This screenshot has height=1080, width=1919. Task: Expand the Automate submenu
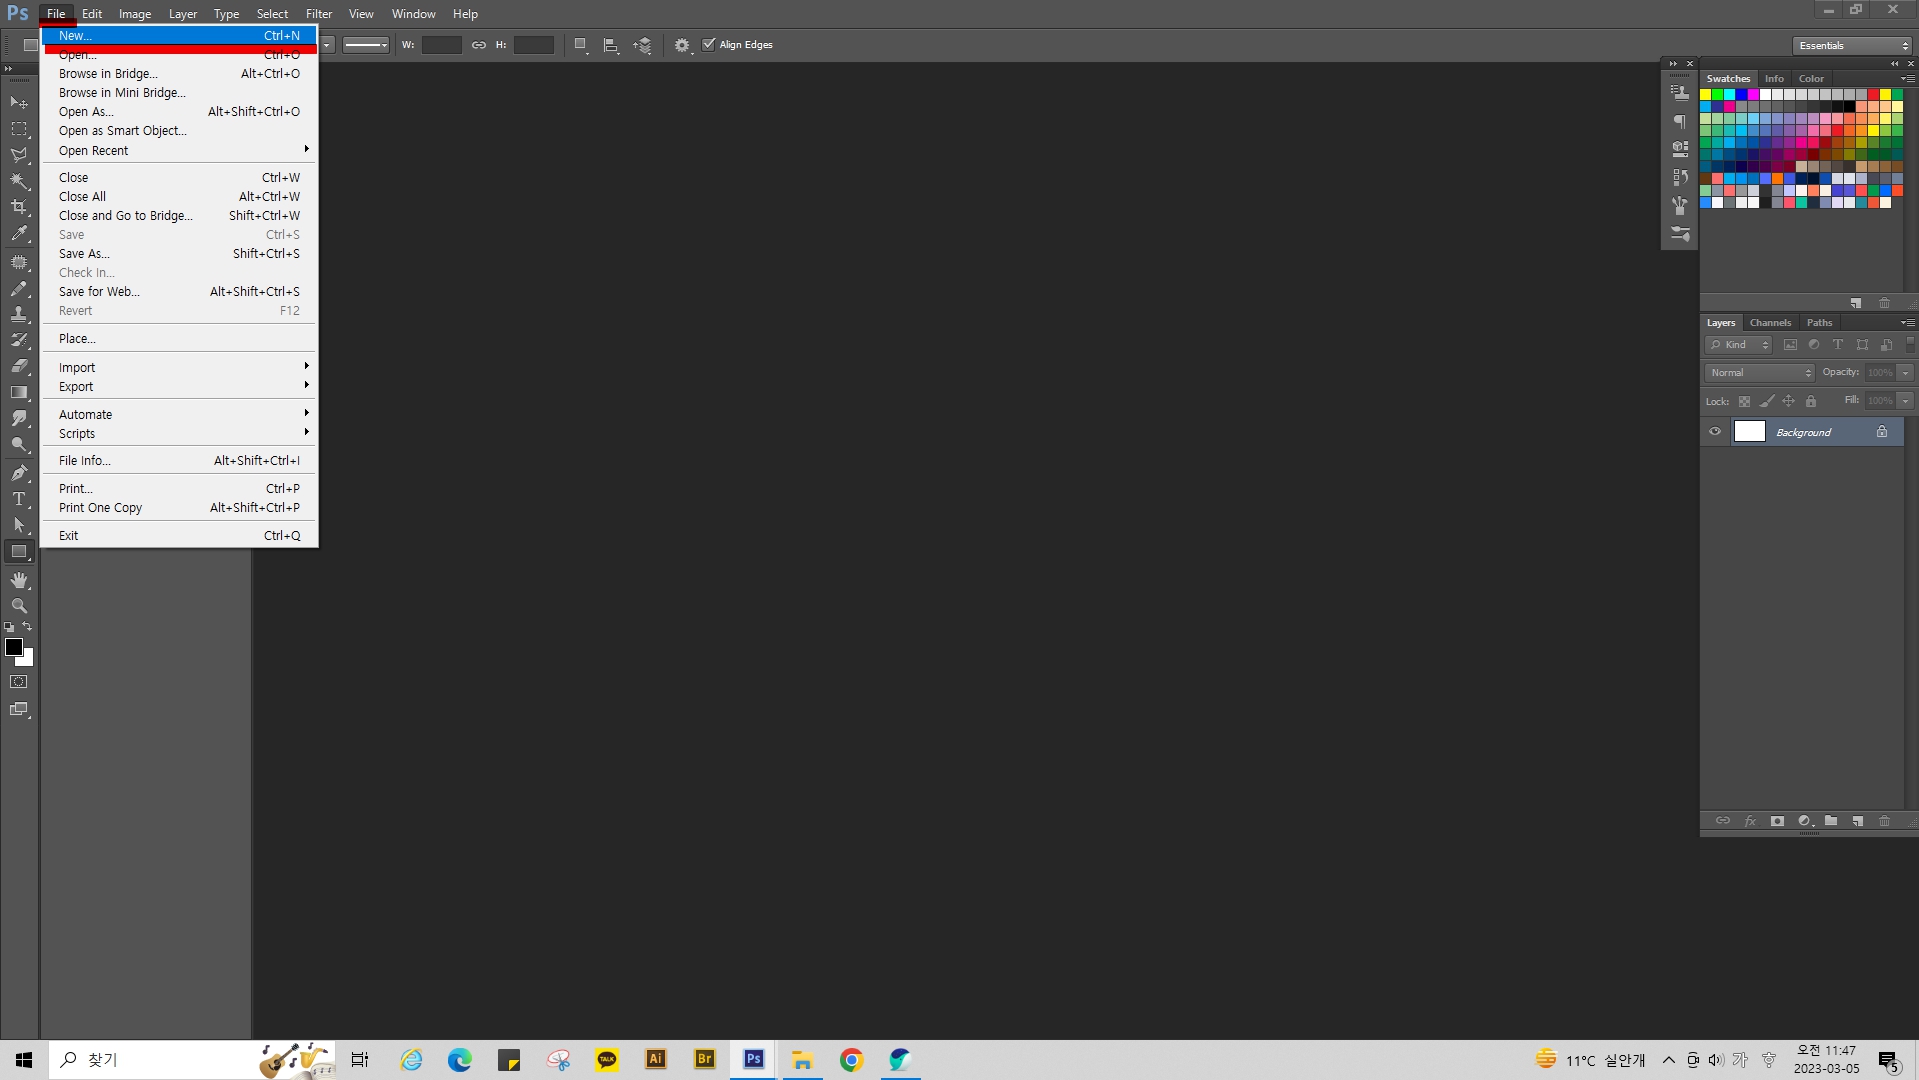point(180,414)
